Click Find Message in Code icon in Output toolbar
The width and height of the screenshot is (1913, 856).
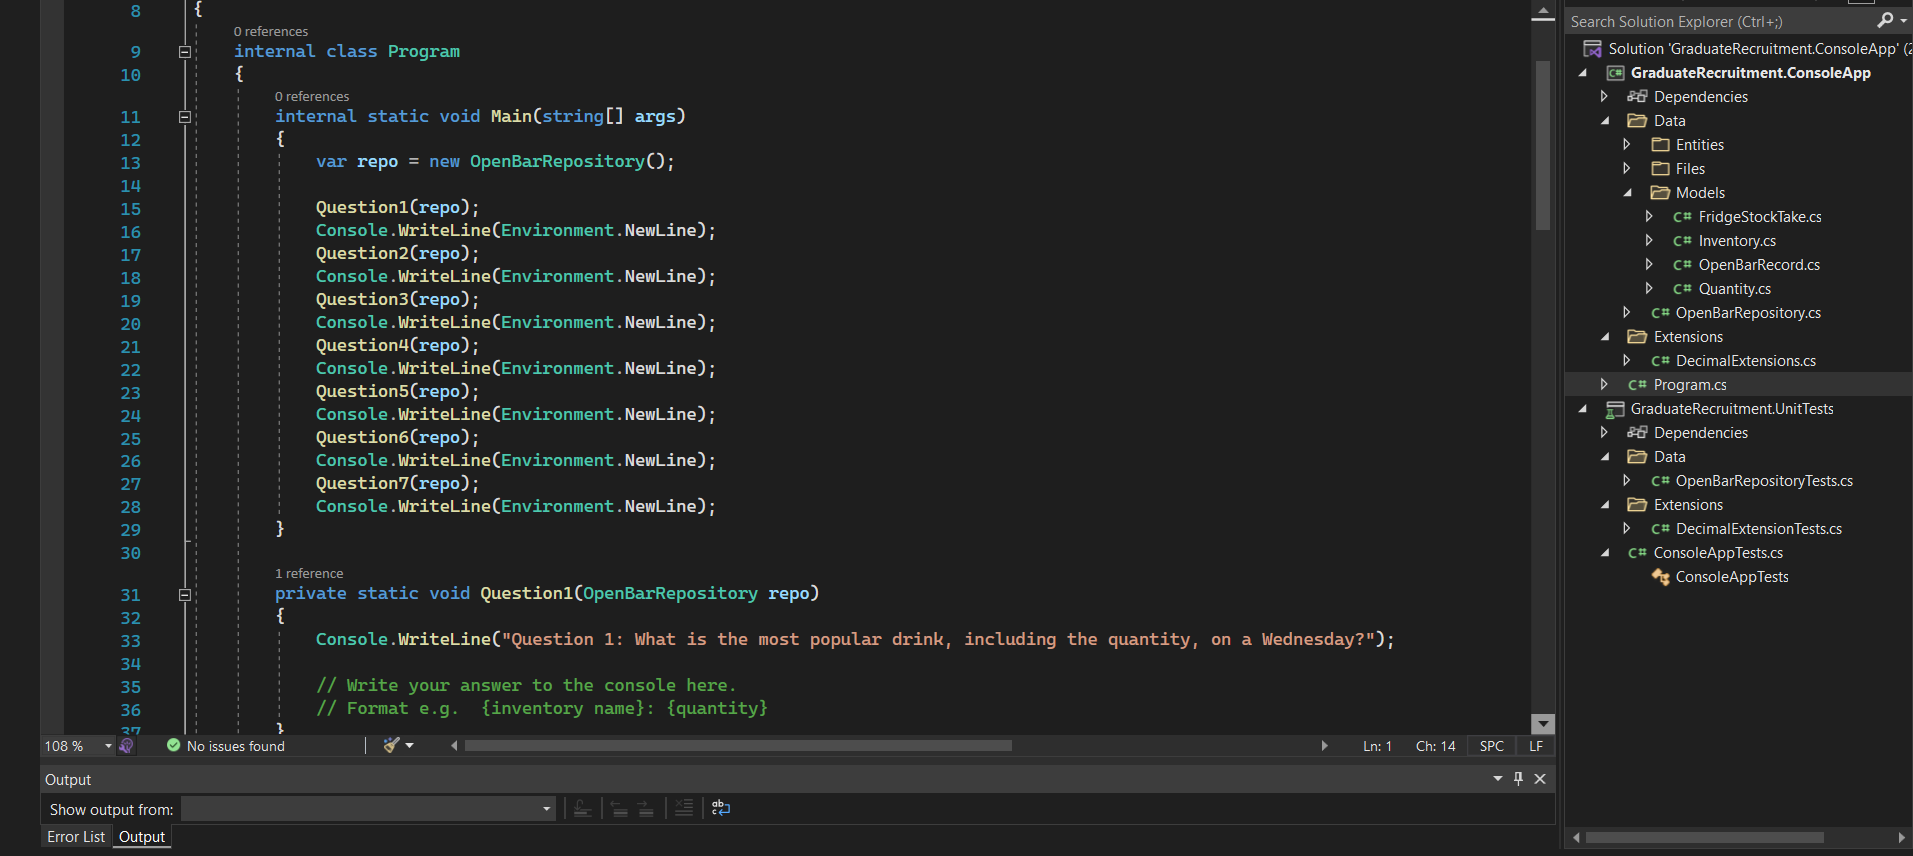tap(583, 809)
